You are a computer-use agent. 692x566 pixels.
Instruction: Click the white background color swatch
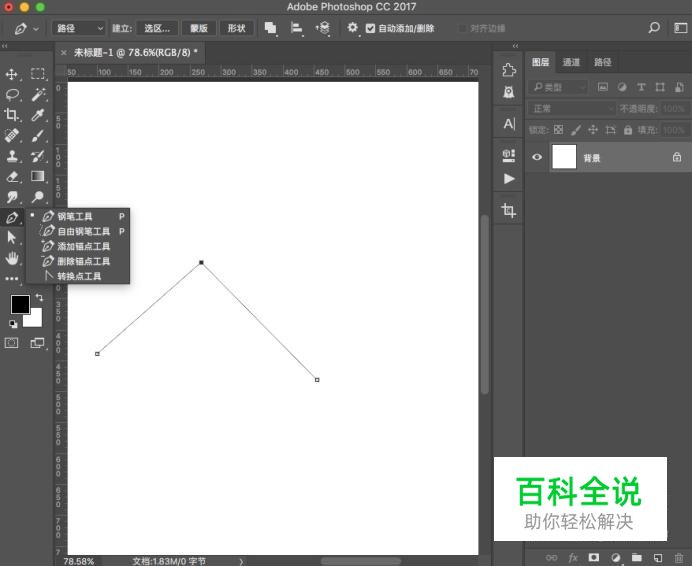(36, 321)
